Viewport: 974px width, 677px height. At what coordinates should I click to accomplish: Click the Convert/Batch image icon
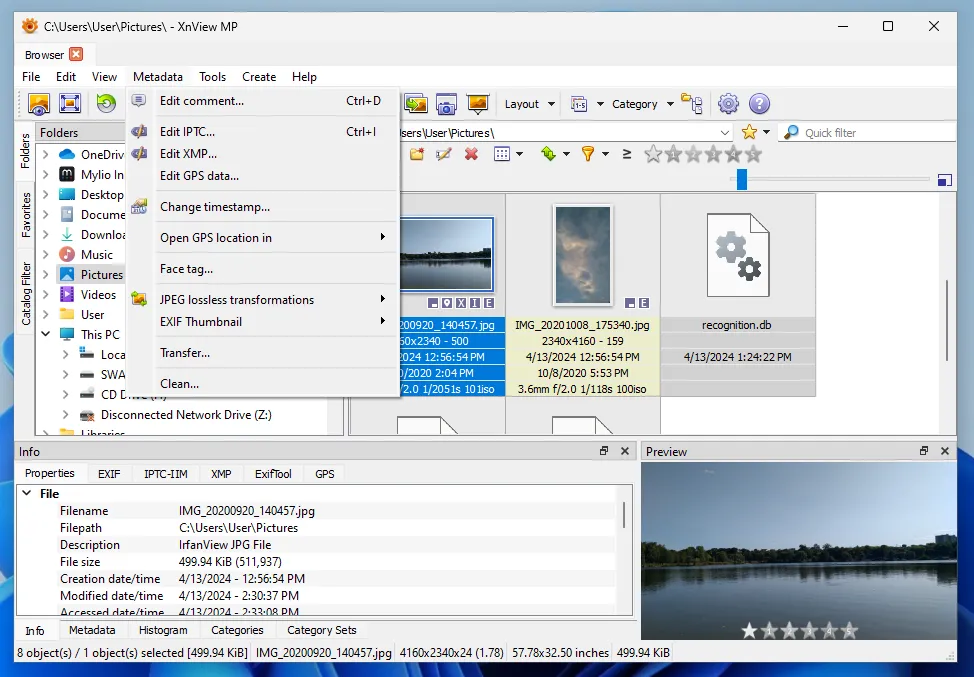click(416, 104)
